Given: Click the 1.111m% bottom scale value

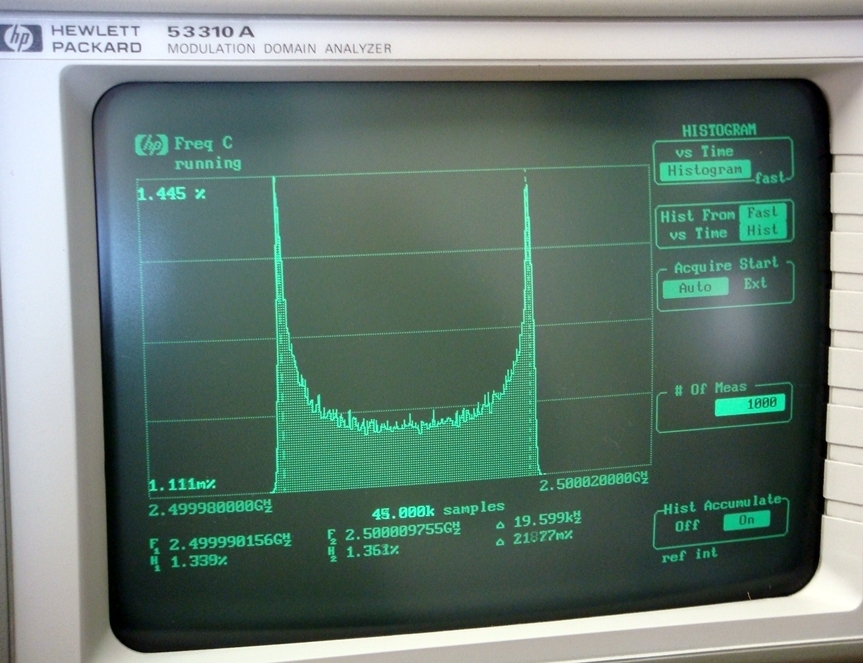Looking at the screenshot, I should (182, 485).
